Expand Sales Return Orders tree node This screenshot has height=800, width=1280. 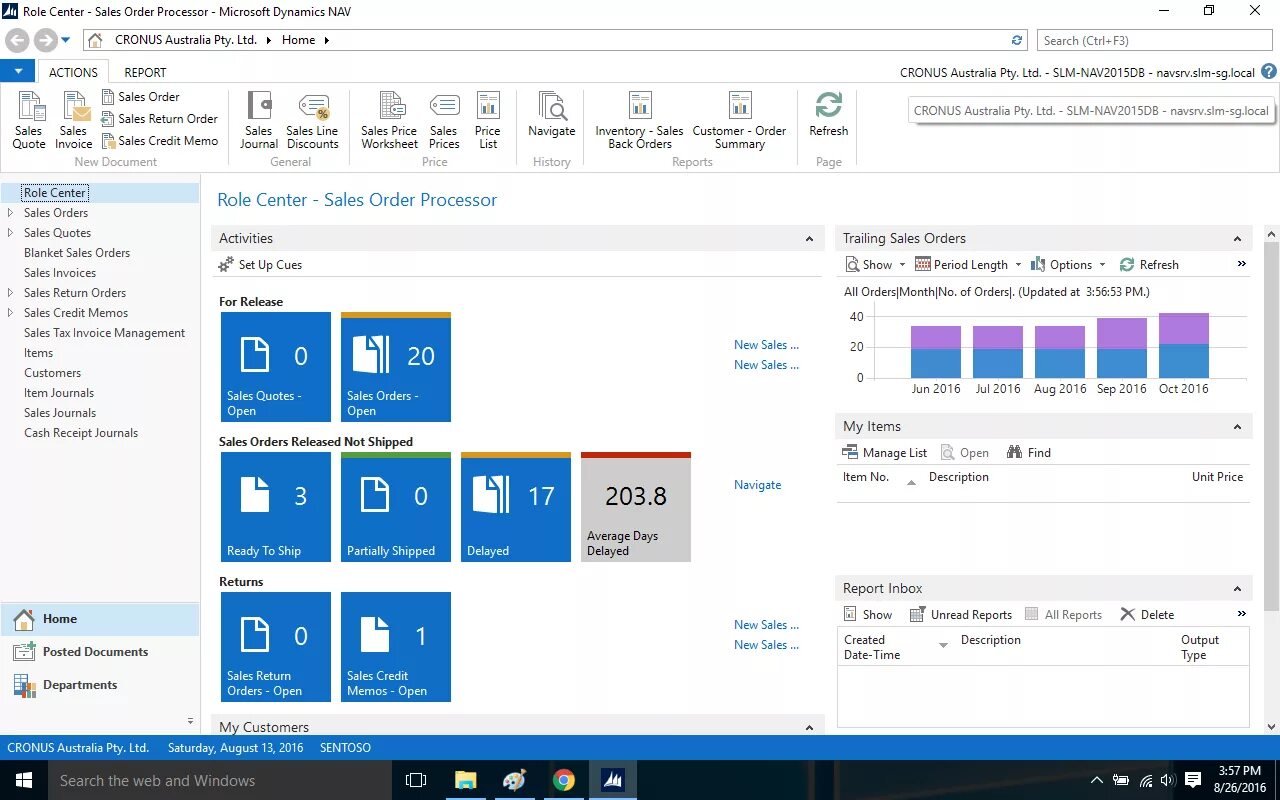[x=10, y=293]
